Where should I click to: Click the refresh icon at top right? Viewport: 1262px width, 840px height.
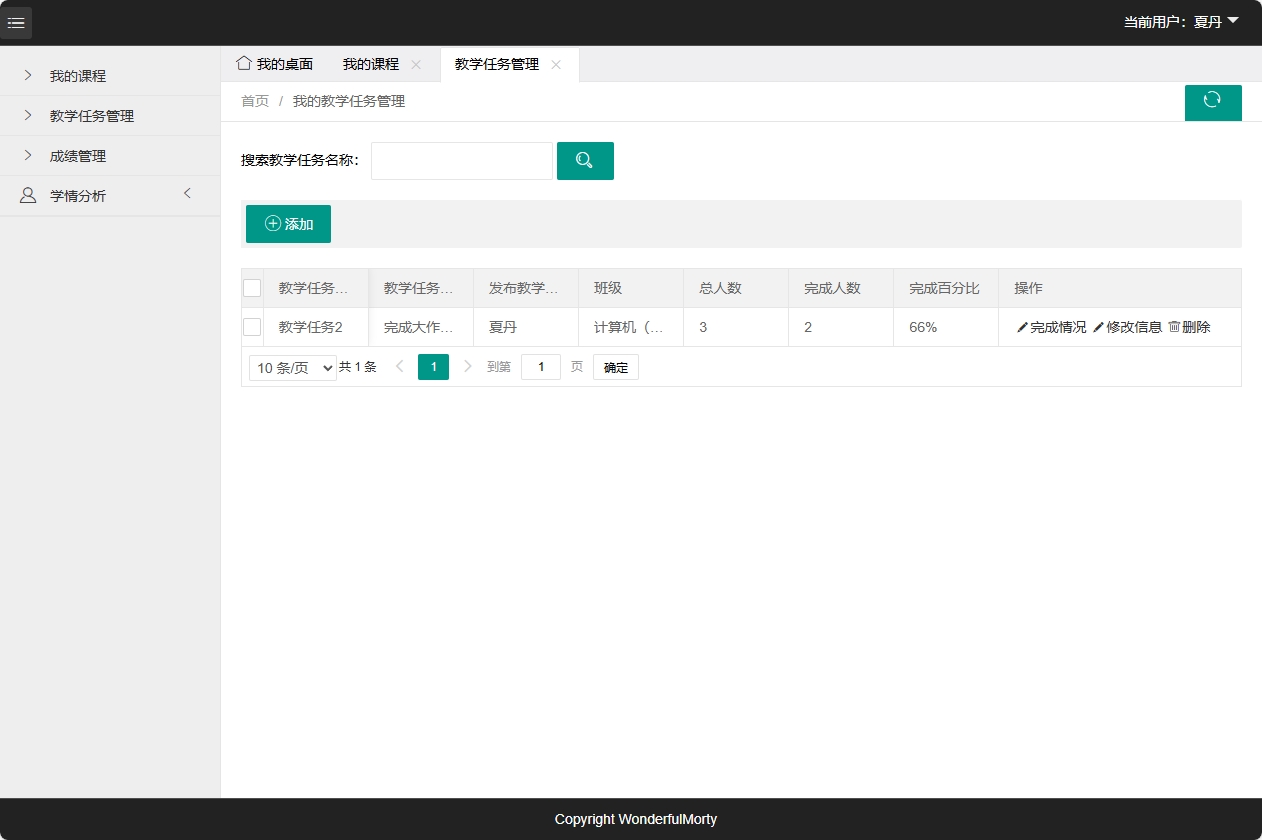[1213, 102]
